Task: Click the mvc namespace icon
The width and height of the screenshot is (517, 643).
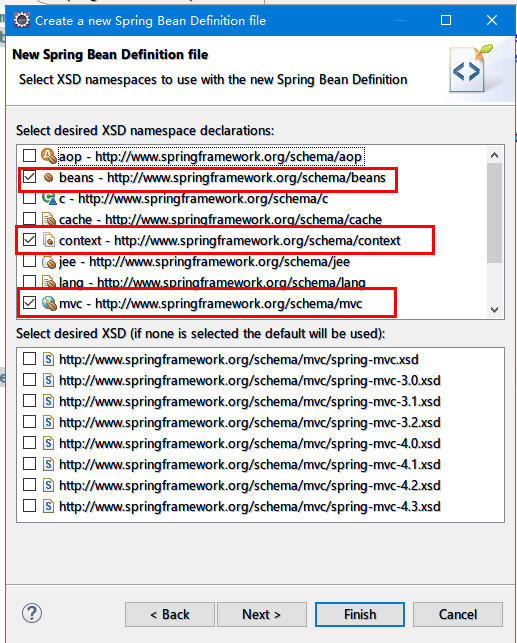Action: point(48,303)
